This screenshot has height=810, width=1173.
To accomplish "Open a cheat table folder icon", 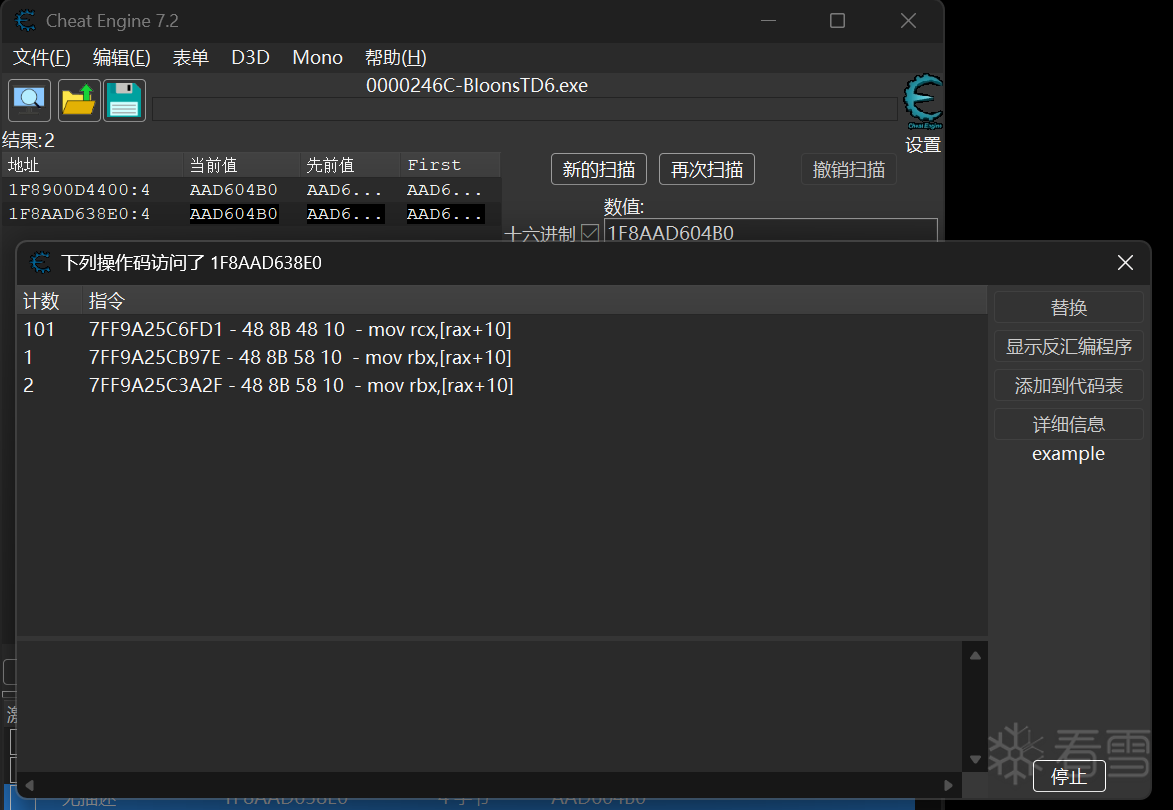I will point(79,100).
